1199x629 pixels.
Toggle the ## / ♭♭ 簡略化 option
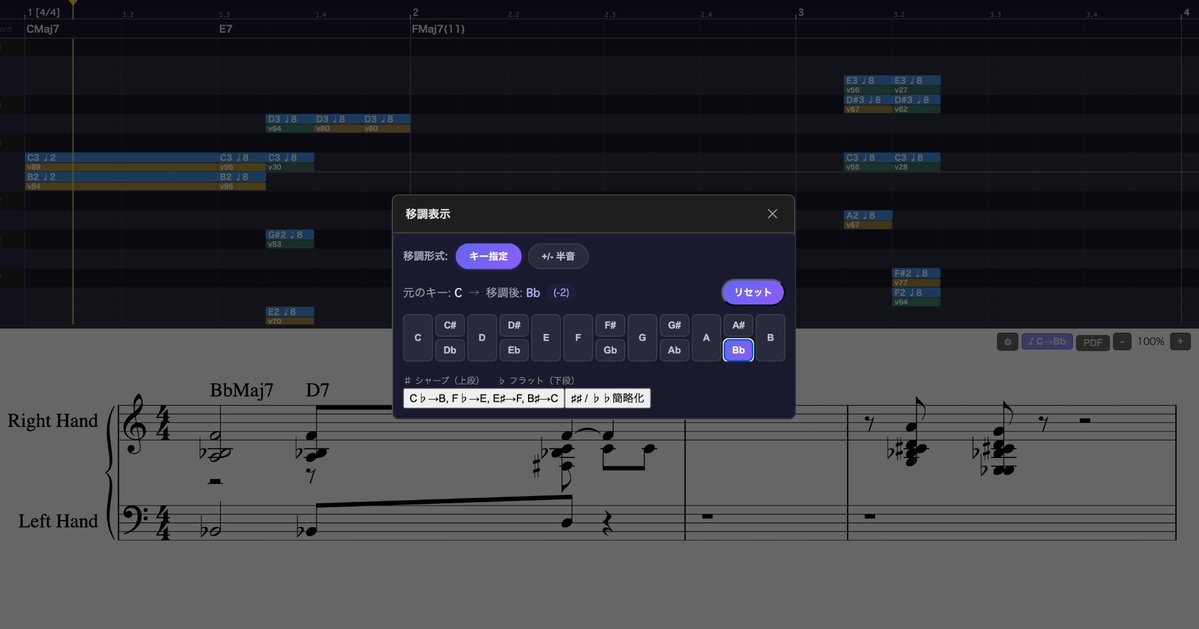tap(608, 398)
